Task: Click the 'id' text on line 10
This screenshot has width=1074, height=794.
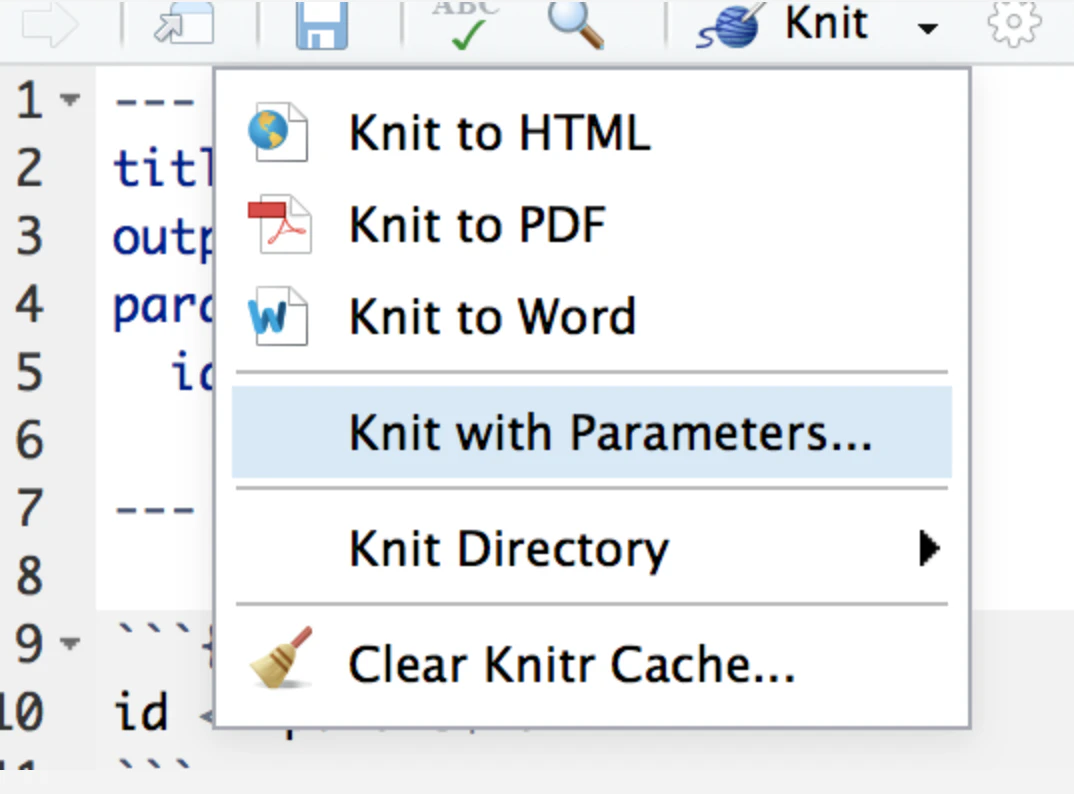Action: [x=140, y=710]
